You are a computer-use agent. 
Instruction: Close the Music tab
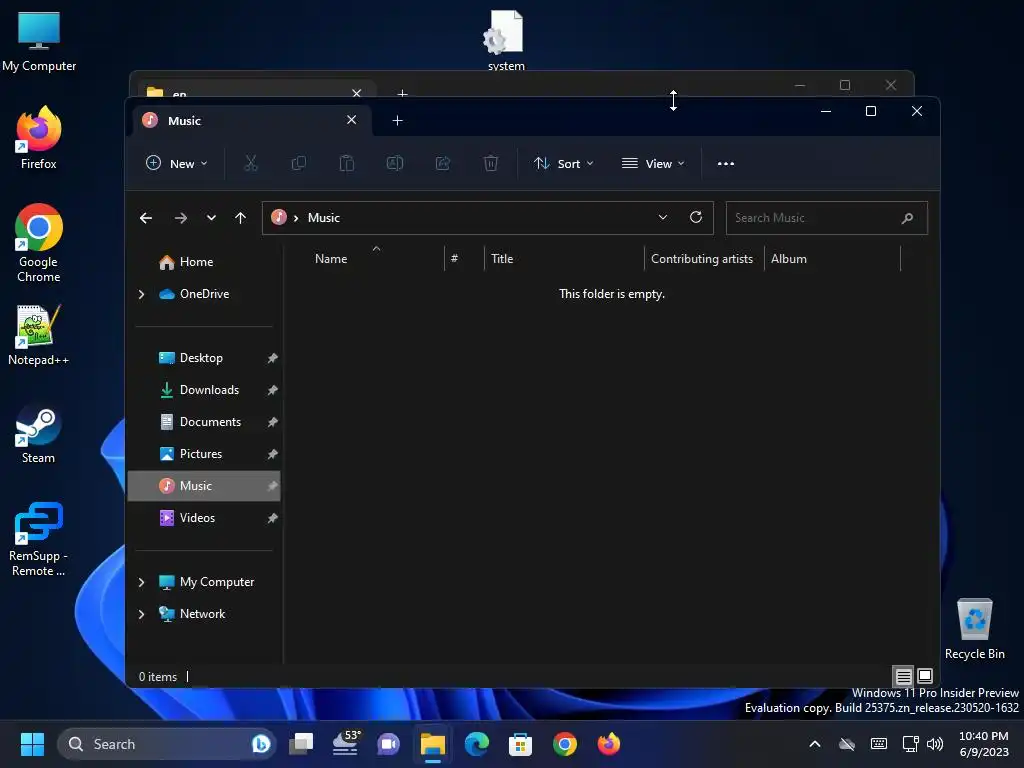[351, 120]
